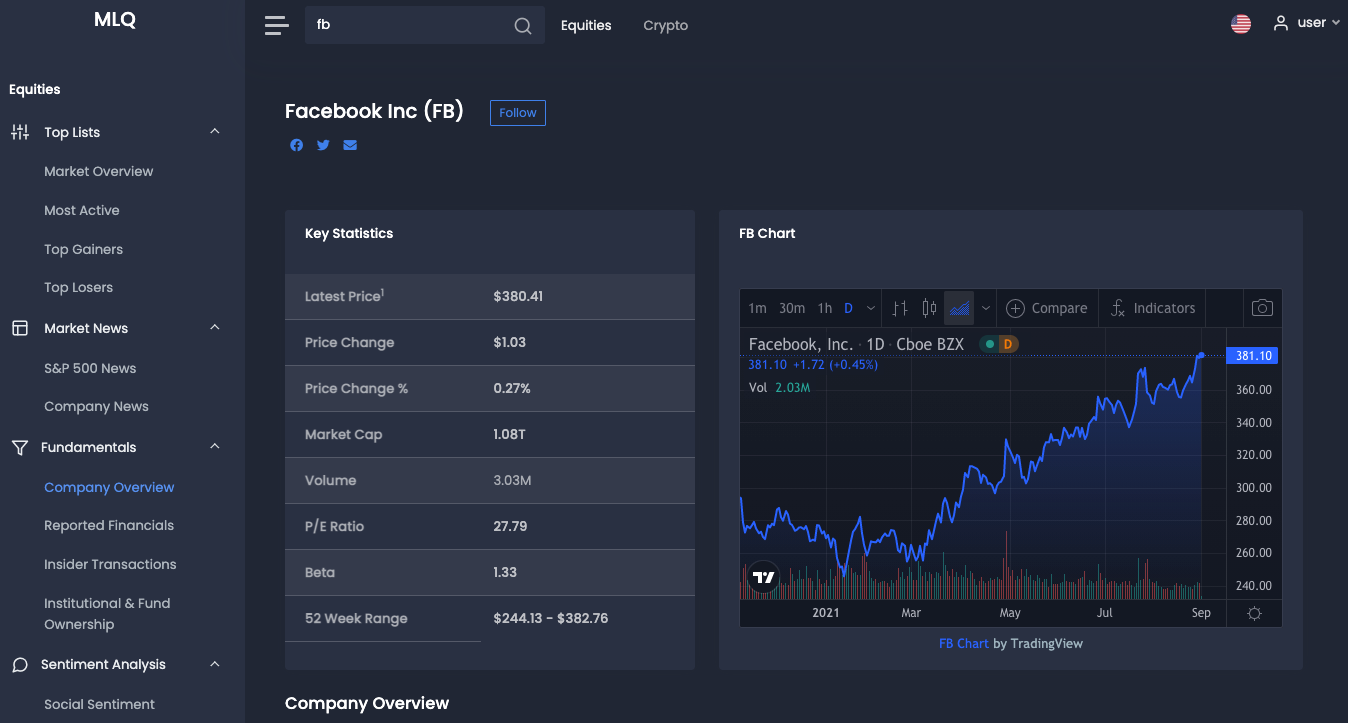Switch to the Crypto tab
The width and height of the screenshot is (1348, 723).
tap(666, 26)
